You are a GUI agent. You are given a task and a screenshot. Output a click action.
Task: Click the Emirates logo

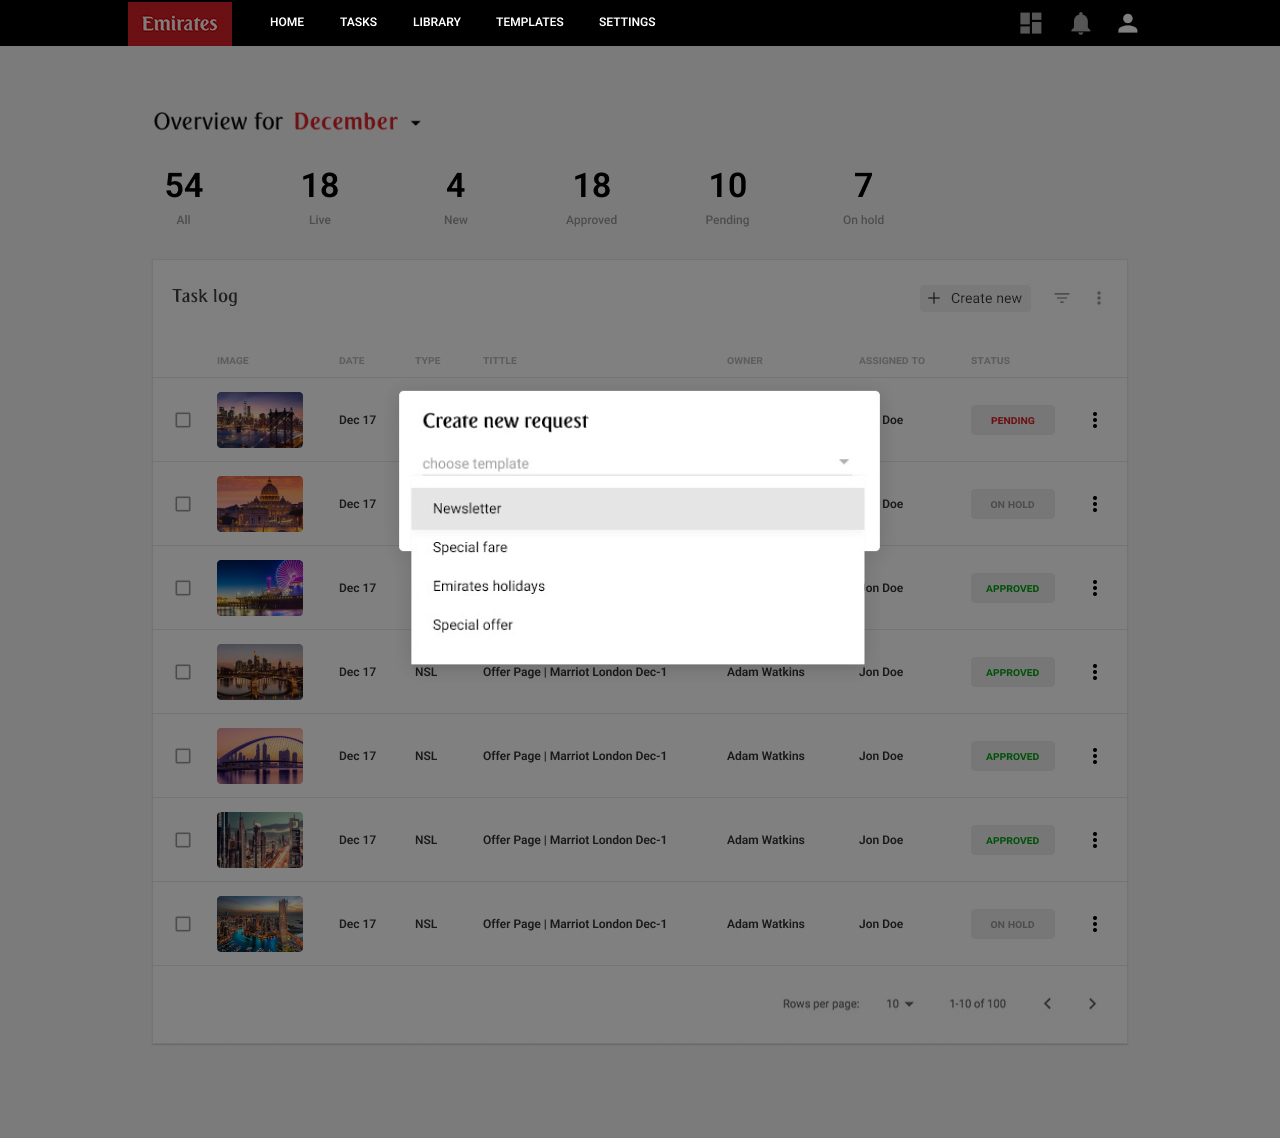point(180,23)
